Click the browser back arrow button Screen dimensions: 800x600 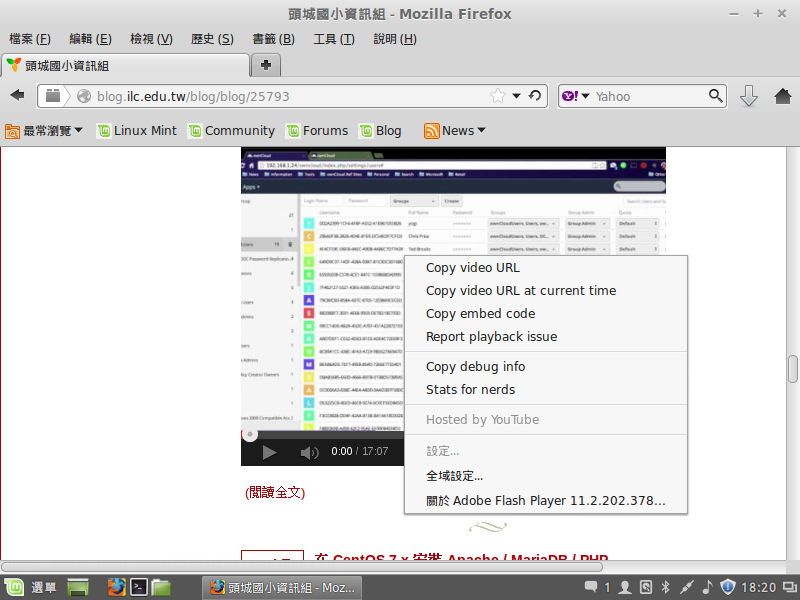[x=17, y=96]
